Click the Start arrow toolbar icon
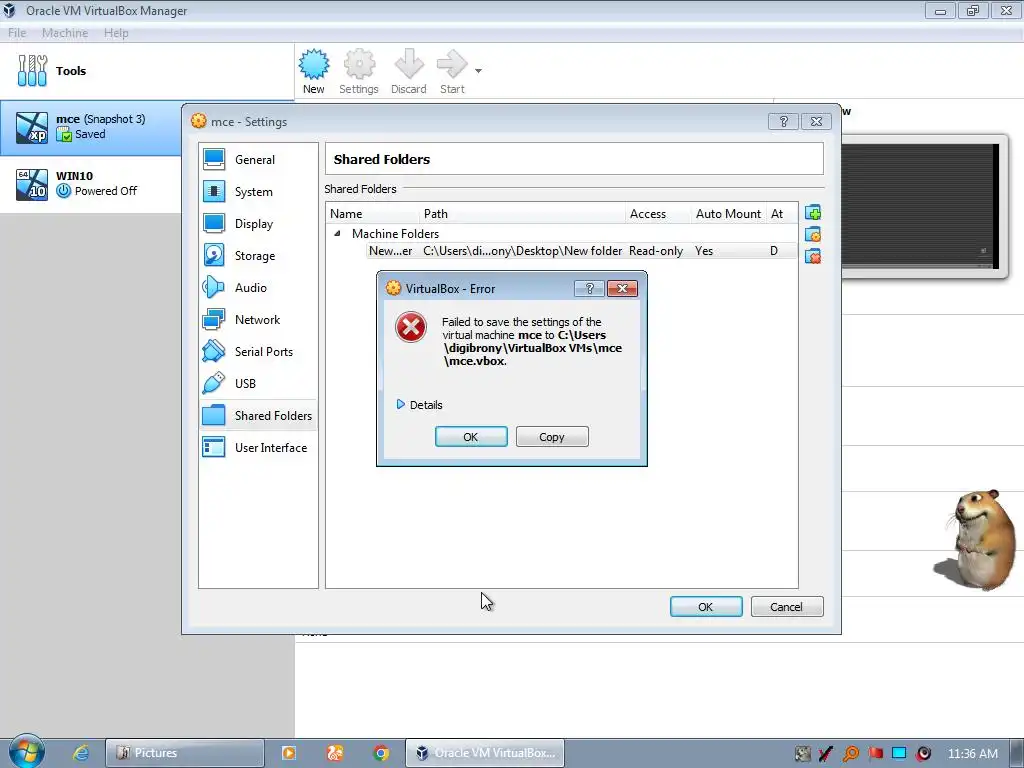The height and width of the screenshot is (768, 1024). [x=452, y=72]
